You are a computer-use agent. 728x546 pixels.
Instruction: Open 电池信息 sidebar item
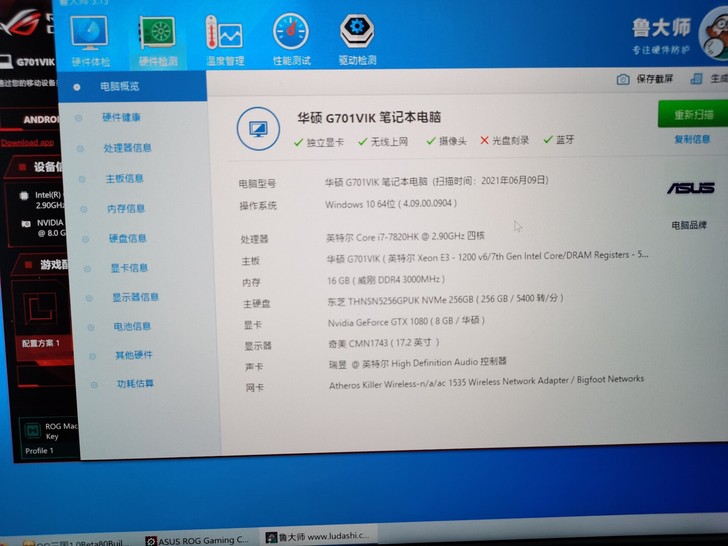[x=132, y=326]
